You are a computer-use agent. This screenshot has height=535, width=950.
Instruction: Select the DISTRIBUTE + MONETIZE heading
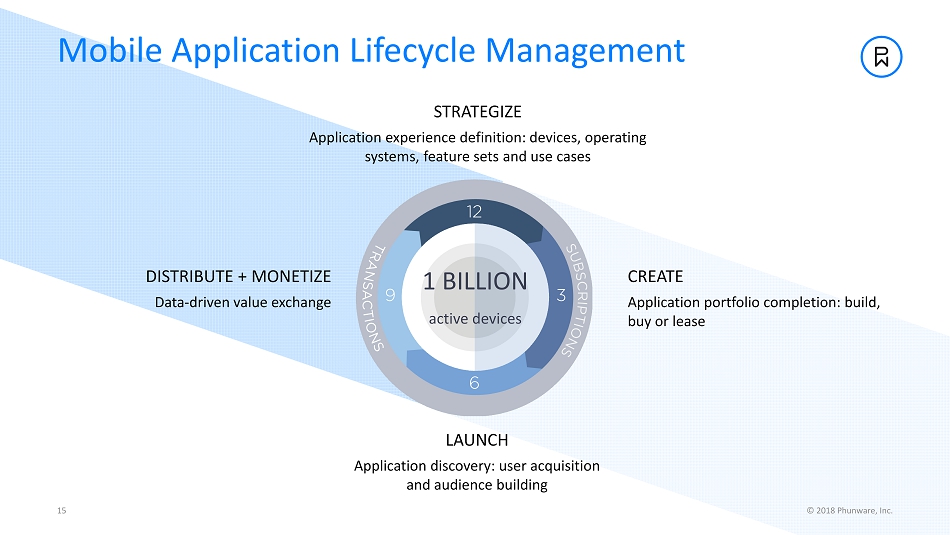click(x=238, y=276)
